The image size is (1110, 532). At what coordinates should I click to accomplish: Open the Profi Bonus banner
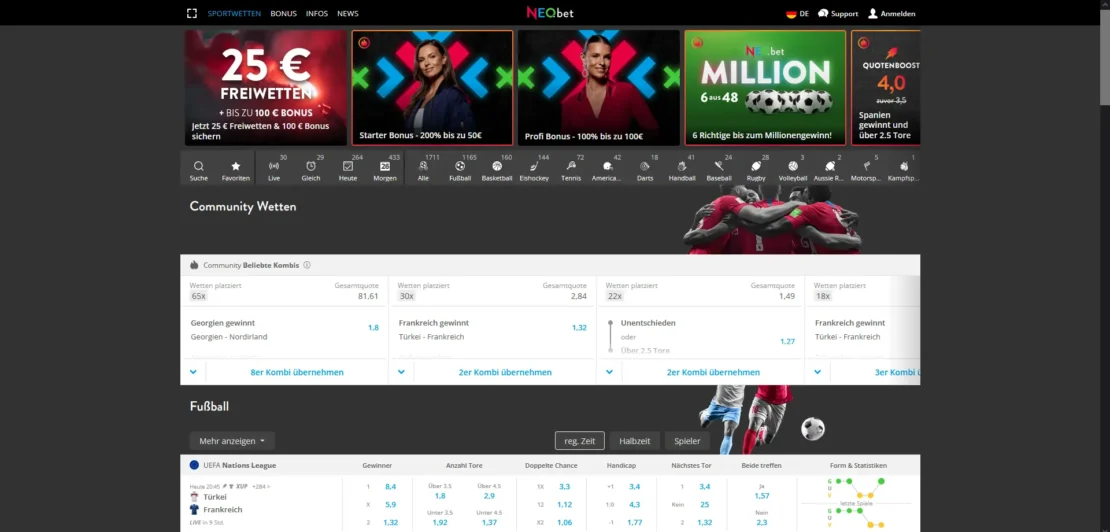coord(599,88)
